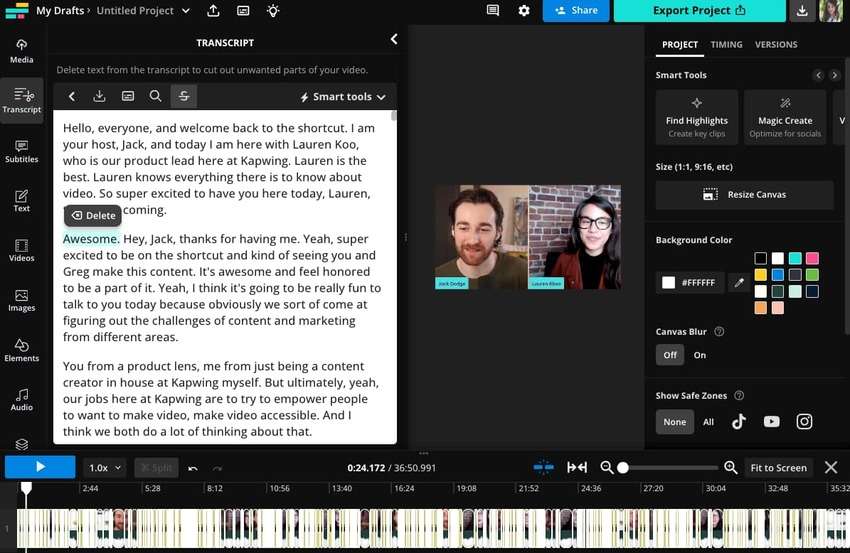
Task: Click the fit timeline arrows icon
Action: (x=577, y=467)
